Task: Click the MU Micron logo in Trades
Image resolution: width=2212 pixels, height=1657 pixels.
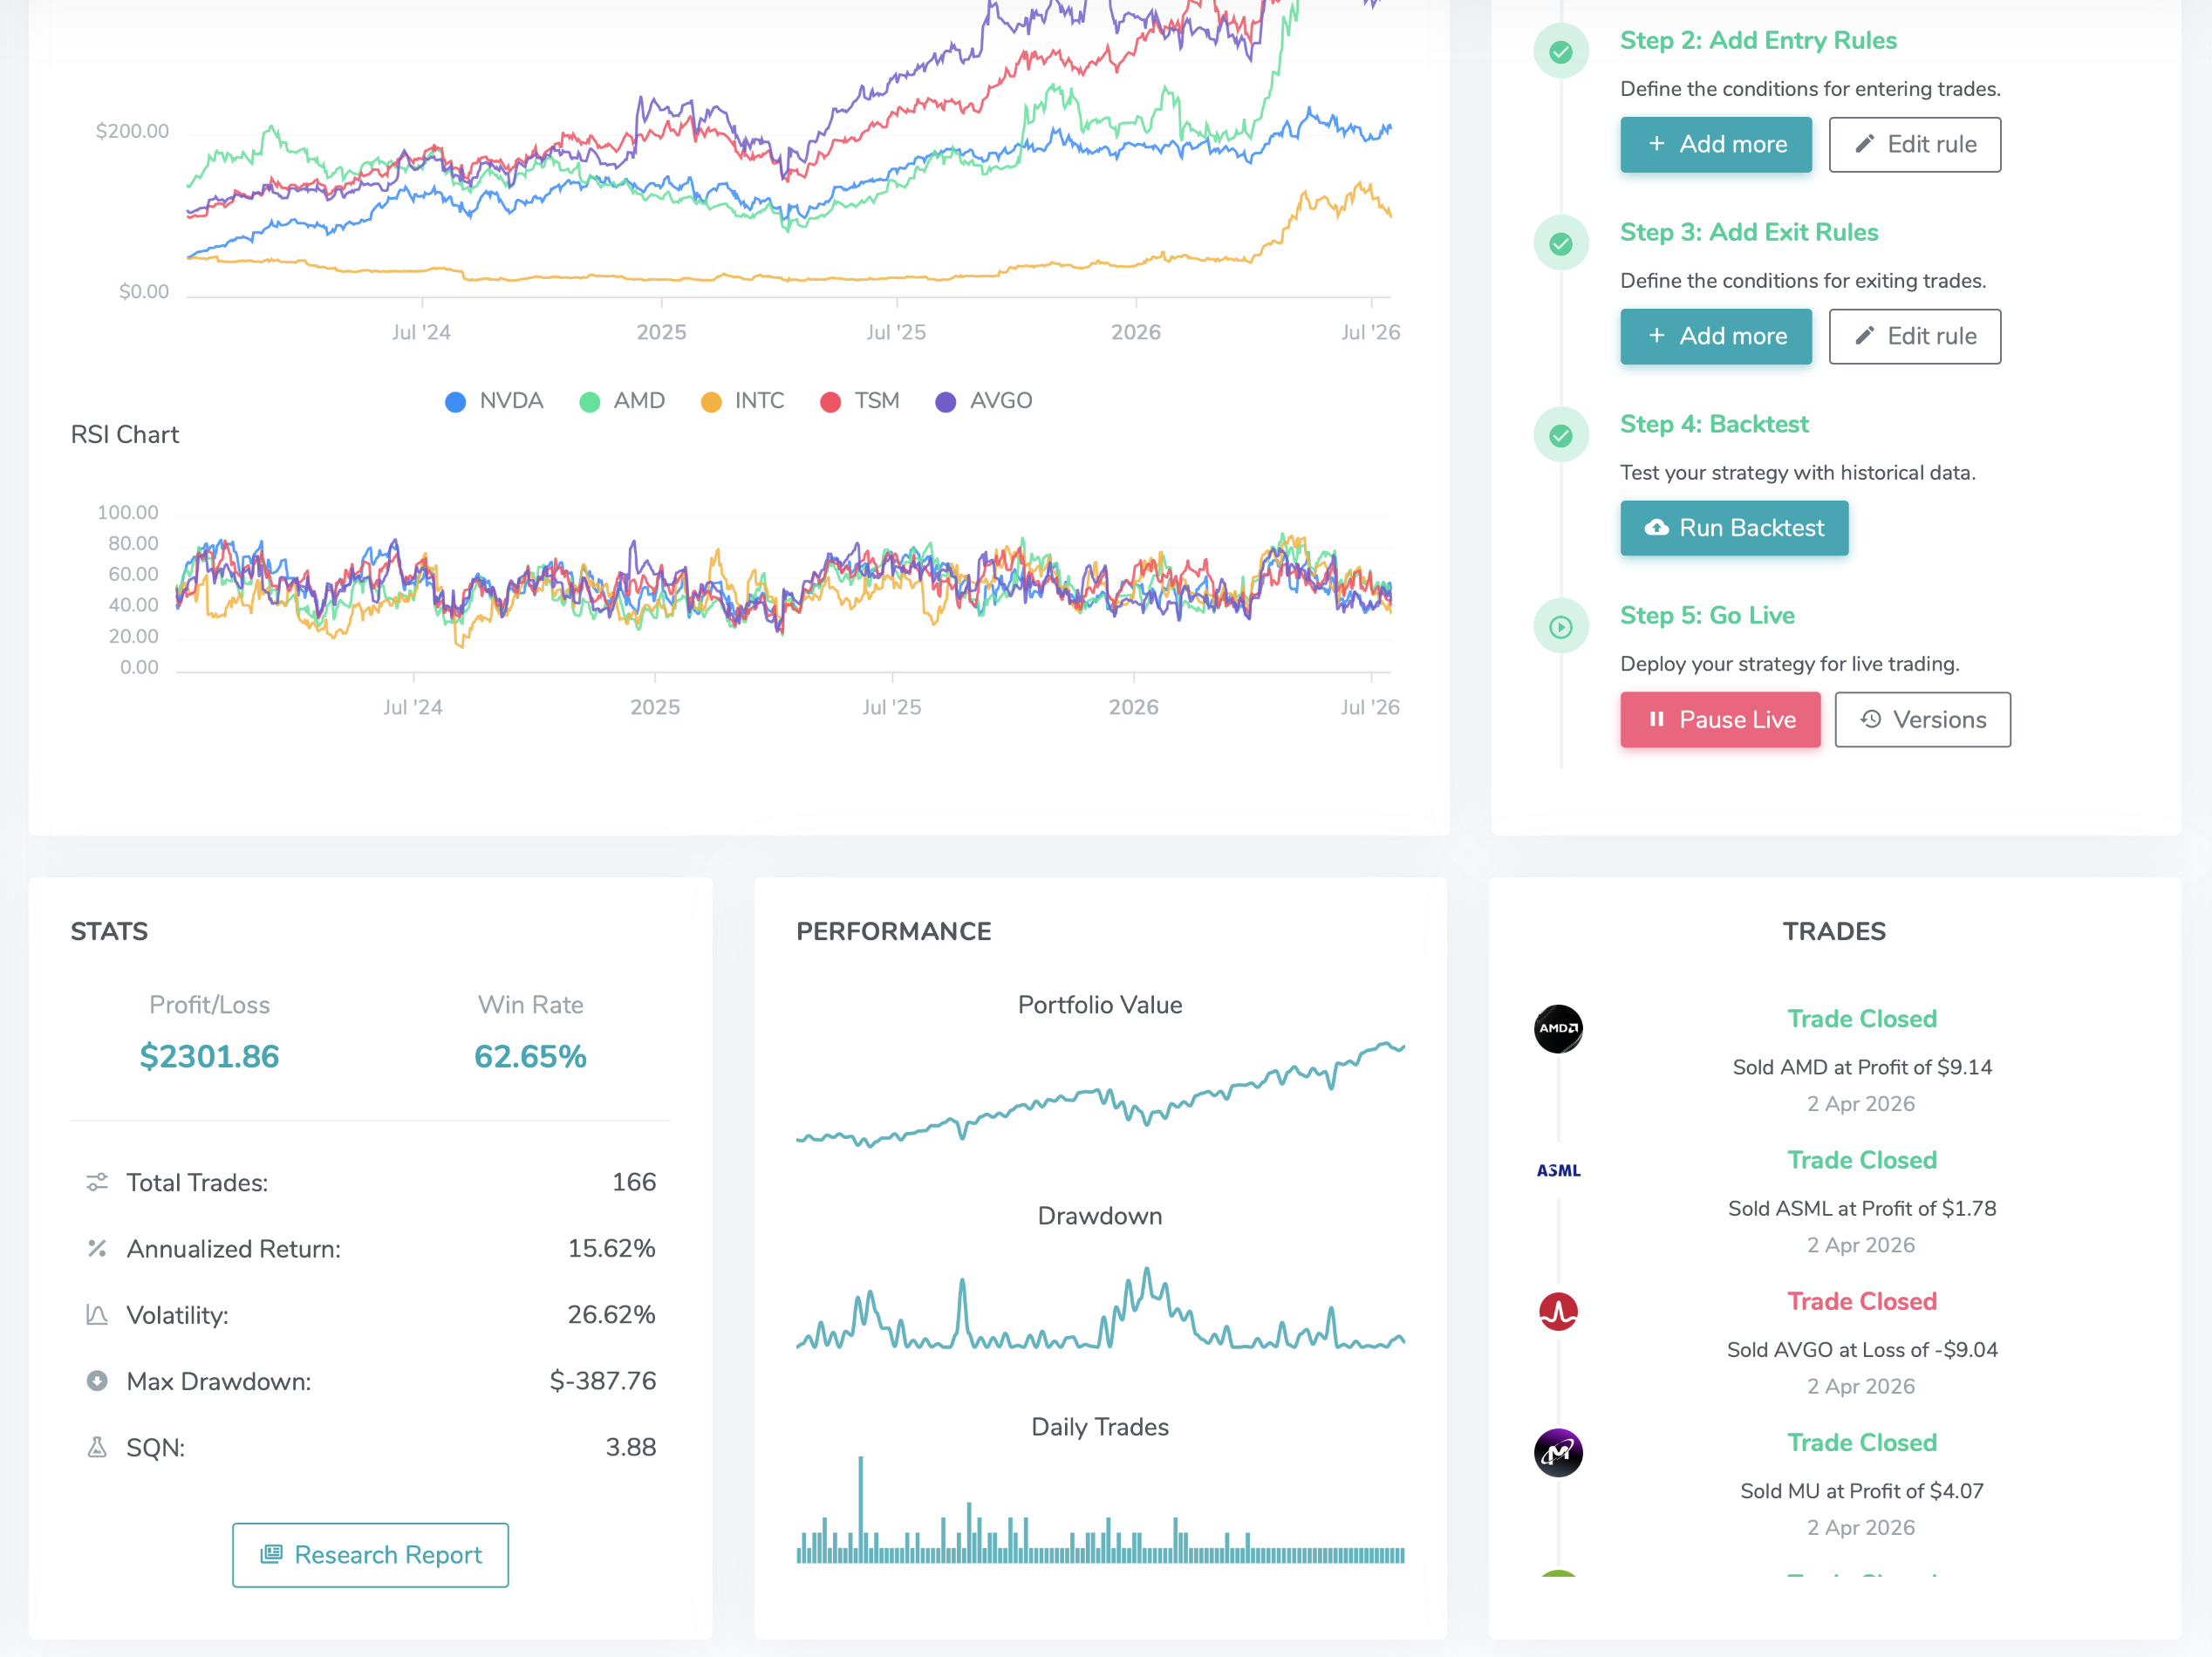Action: coord(1558,1453)
